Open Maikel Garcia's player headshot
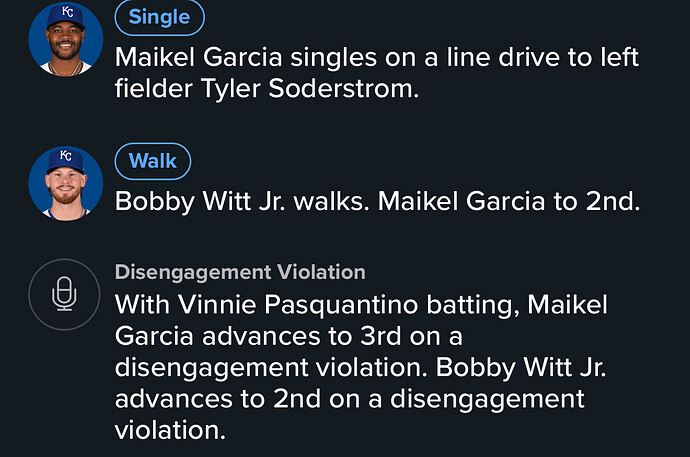Screen dimensions: 690x457 [66, 39]
